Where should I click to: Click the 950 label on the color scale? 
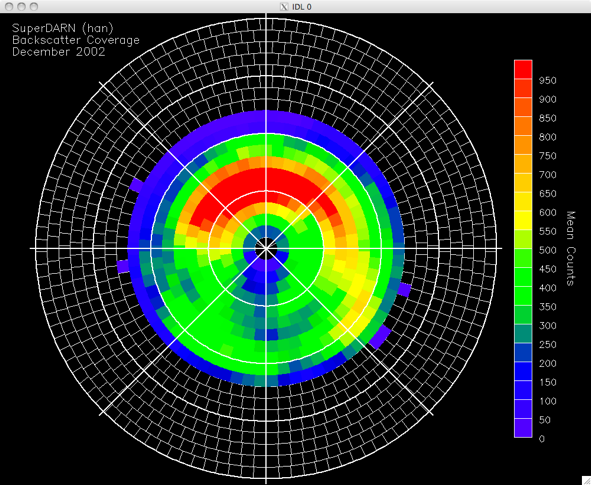point(547,80)
